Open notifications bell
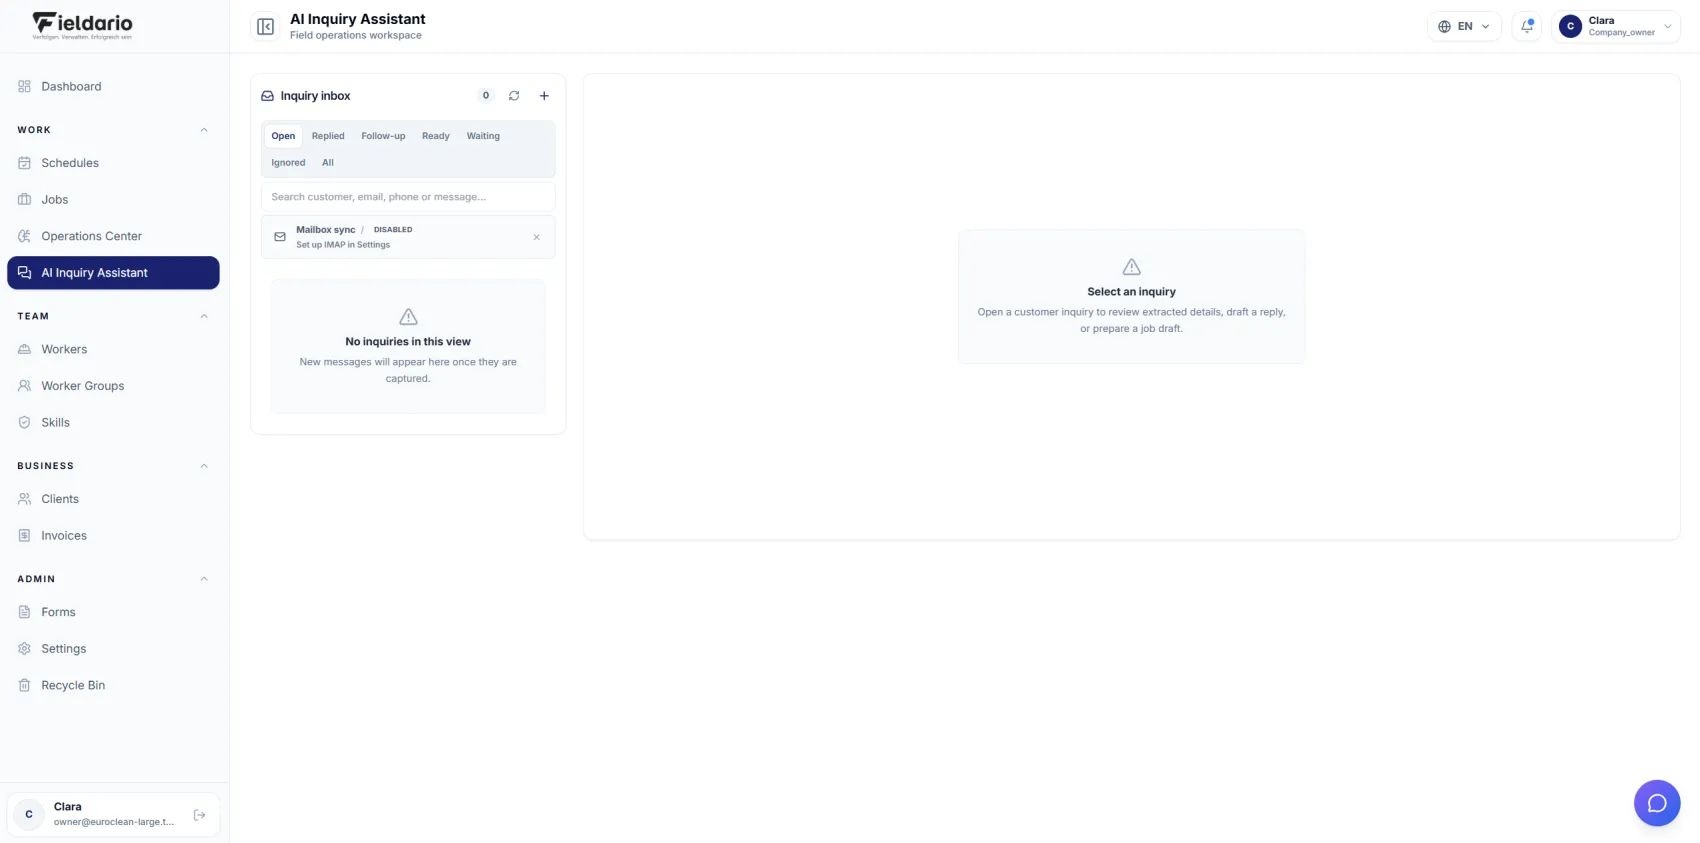This screenshot has height=843, width=1700. click(x=1527, y=27)
